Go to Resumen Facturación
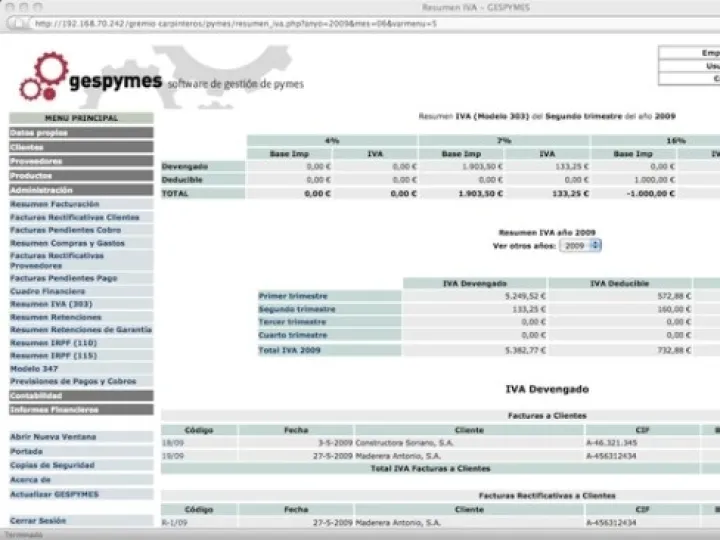720x540 pixels. pyautogui.click(x=56, y=204)
